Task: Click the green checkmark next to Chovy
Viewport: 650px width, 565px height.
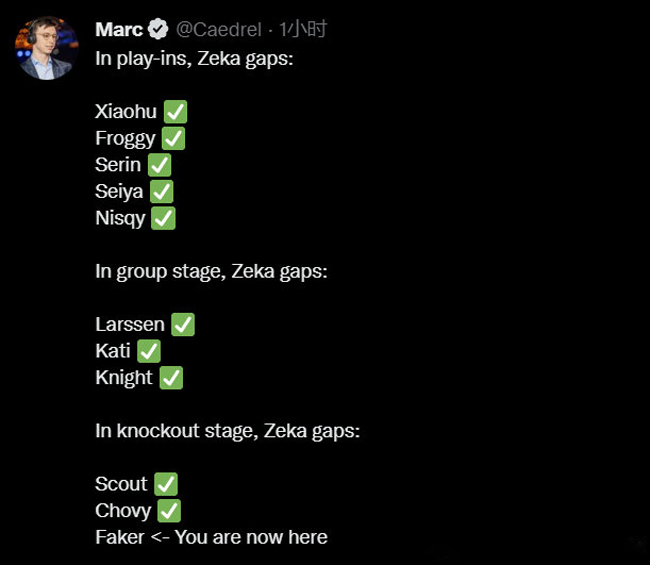Action: (169, 511)
